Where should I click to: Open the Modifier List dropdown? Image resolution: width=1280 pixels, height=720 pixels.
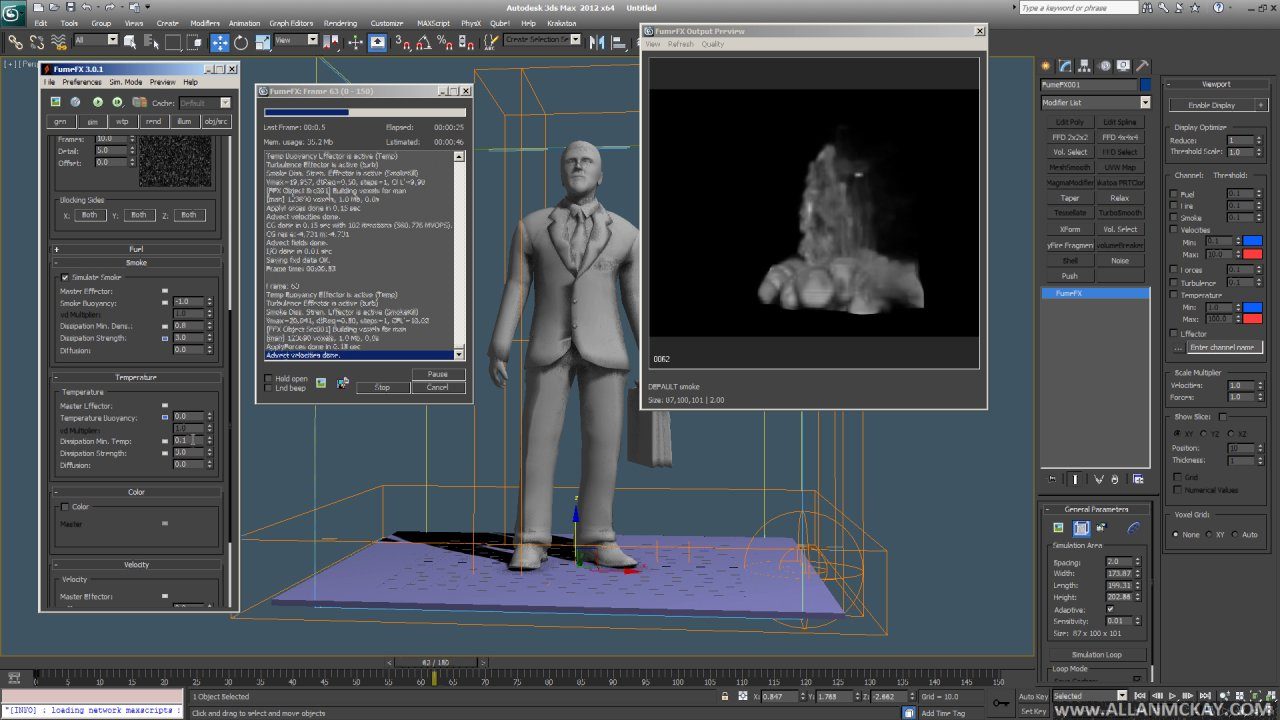point(1145,103)
